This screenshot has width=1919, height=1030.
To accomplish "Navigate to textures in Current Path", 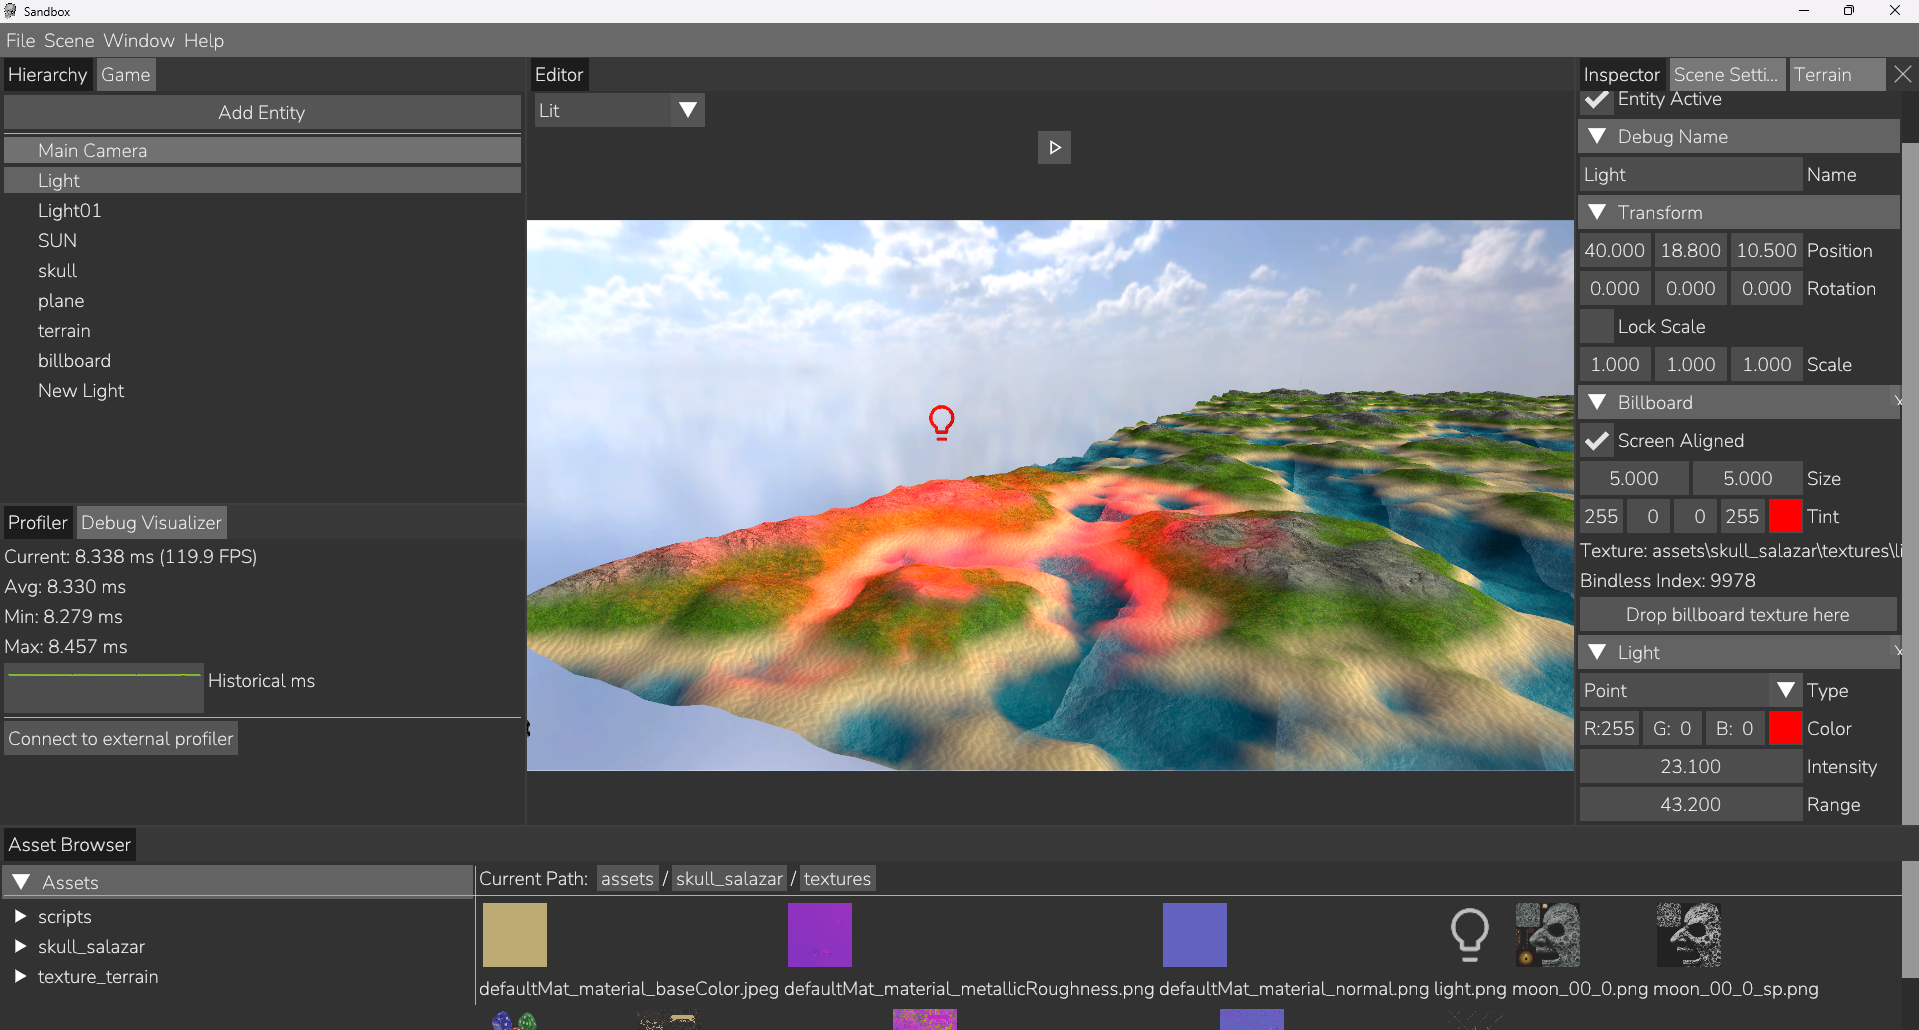I will pyautogui.click(x=837, y=879).
